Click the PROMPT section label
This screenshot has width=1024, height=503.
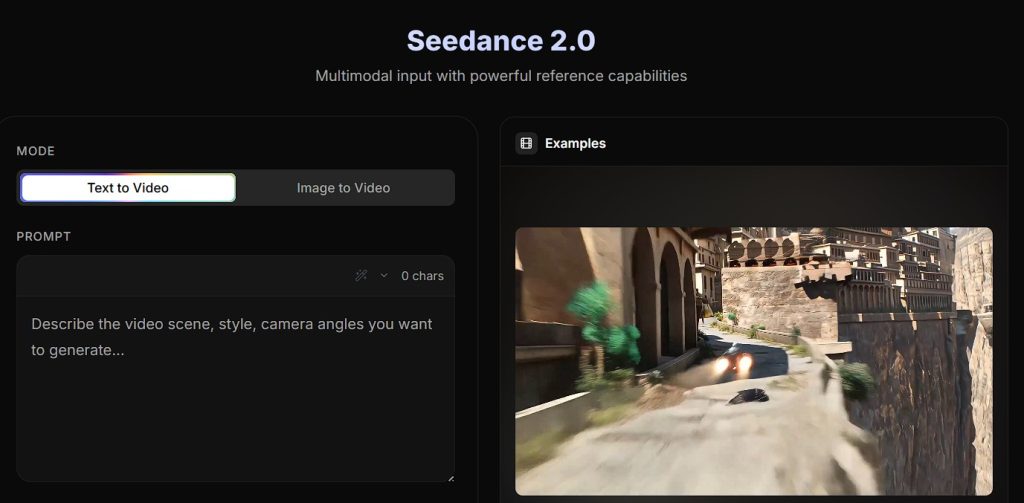click(x=44, y=236)
